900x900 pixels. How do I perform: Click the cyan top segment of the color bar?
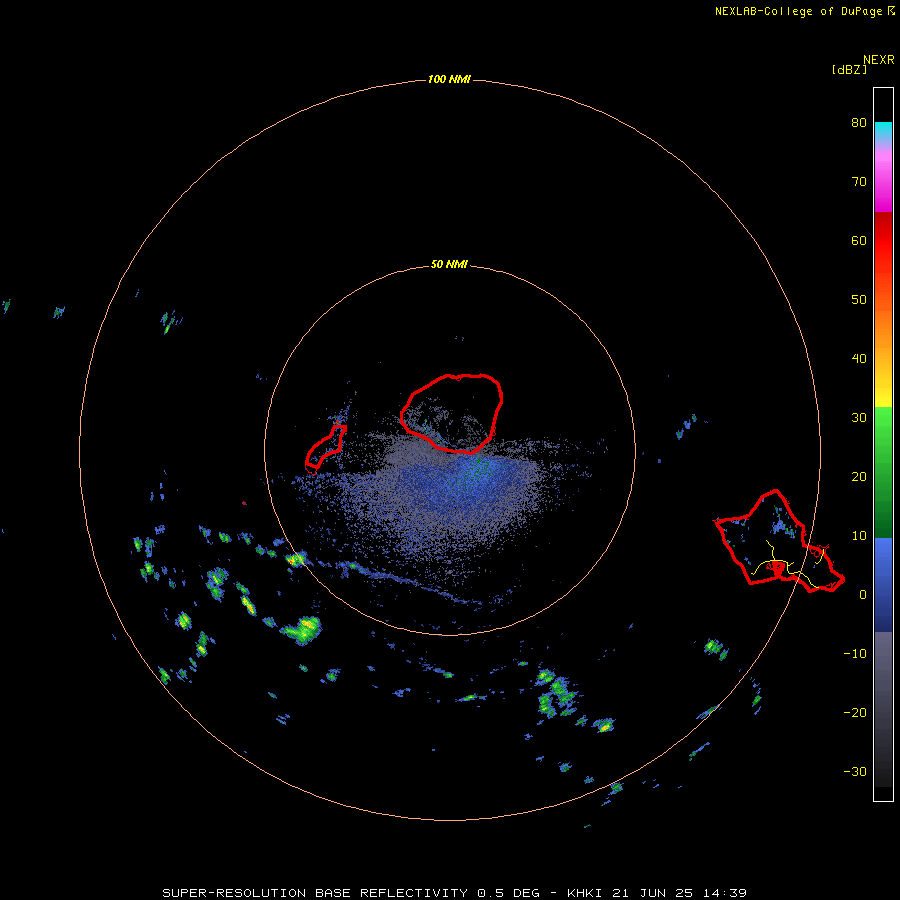pos(883,130)
